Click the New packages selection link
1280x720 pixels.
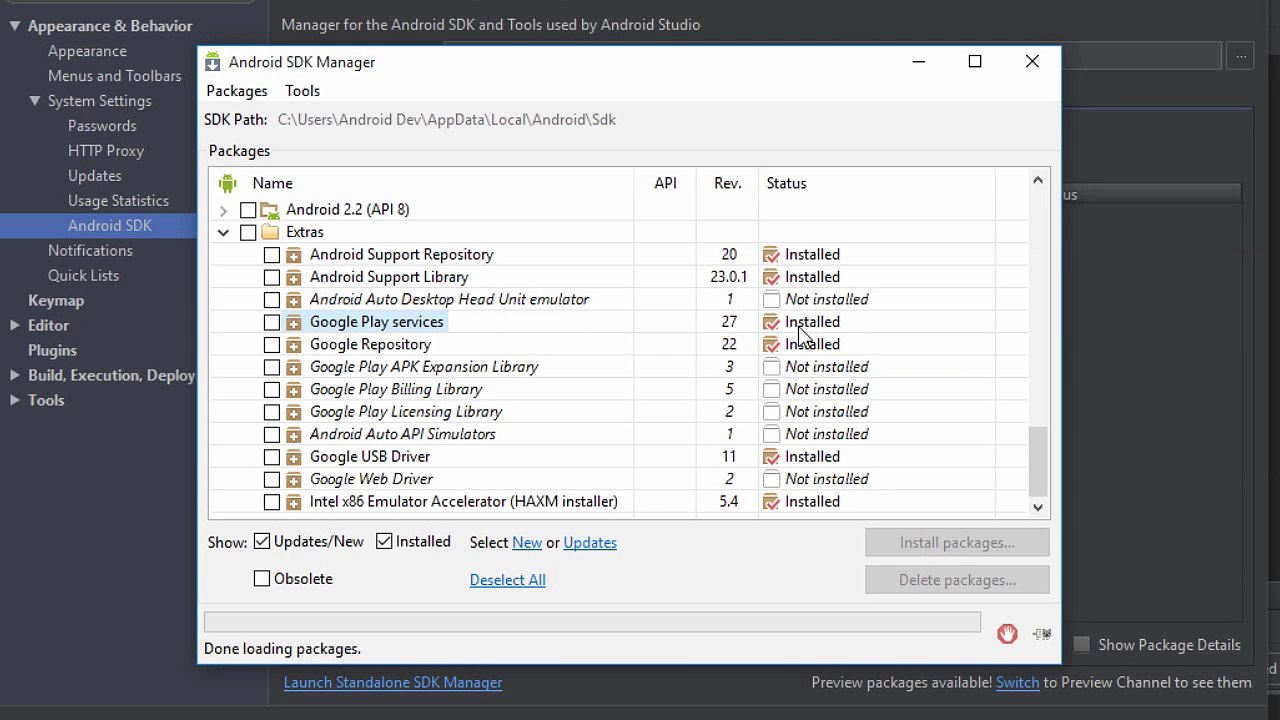point(527,542)
